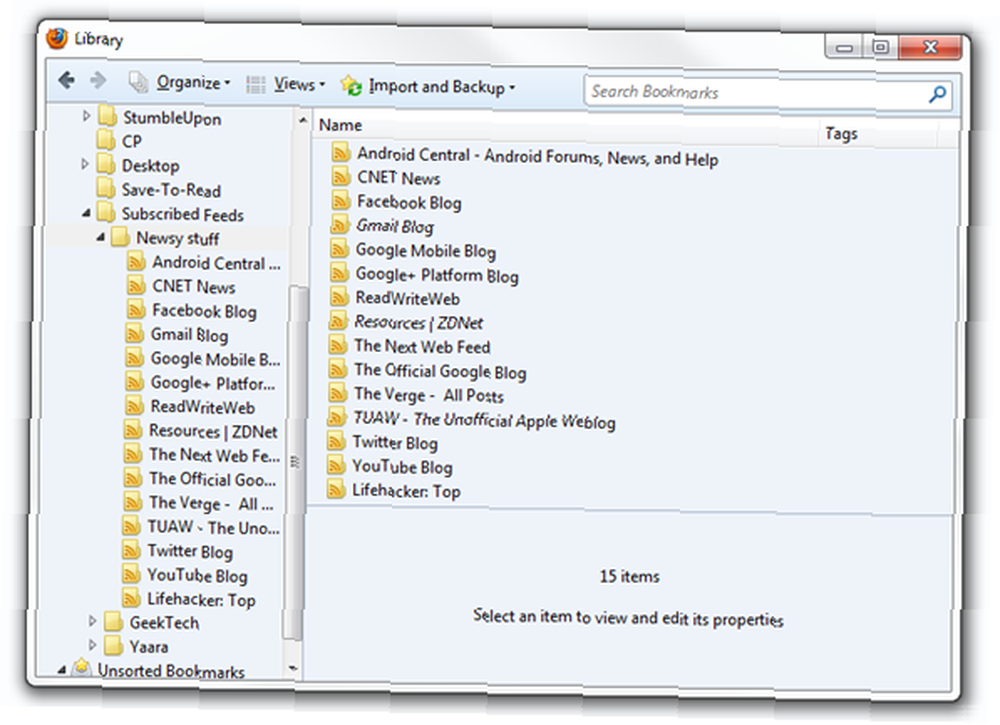This screenshot has height=725, width=1000.
Task: Expand the StumbleUpon folder
Action: pos(86,116)
